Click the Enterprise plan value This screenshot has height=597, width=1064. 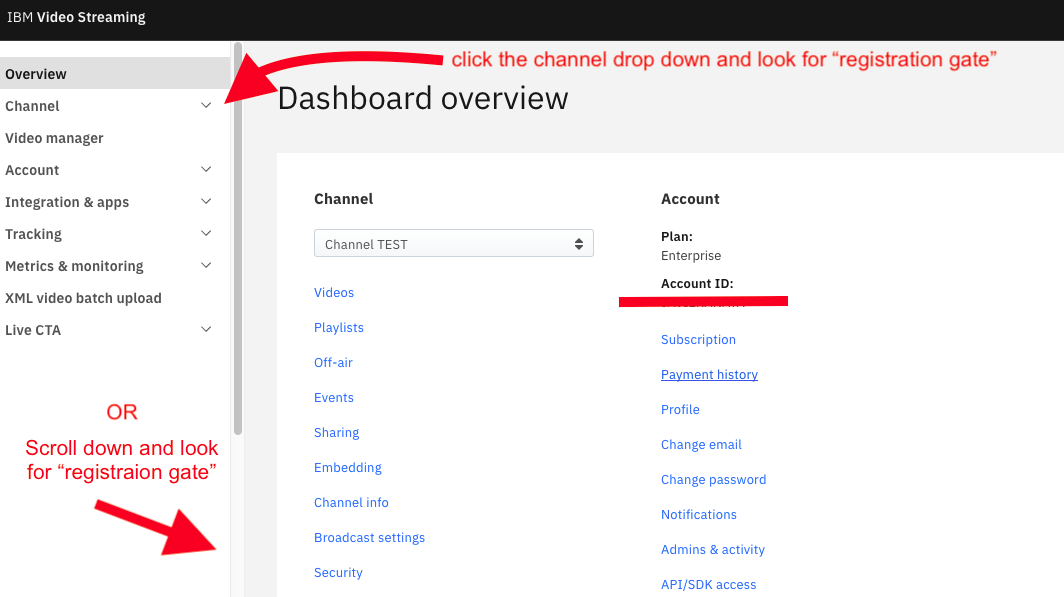pyautogui.click(x=691, y=256)
